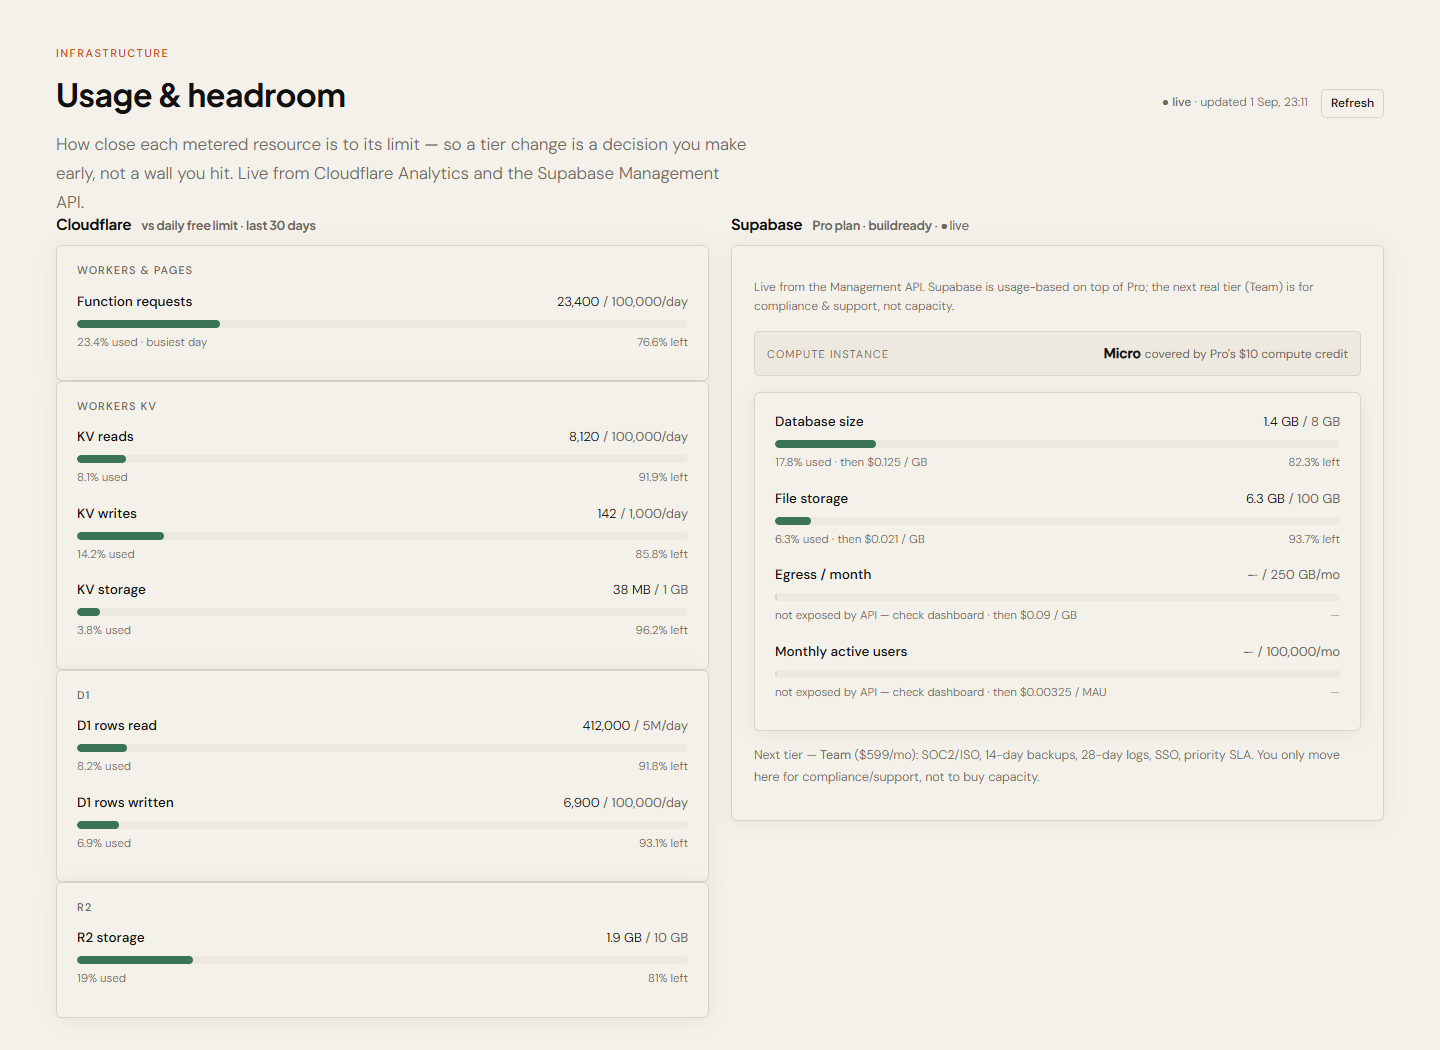
Task: Click the "COMPUTE INSTANCE" label
Action: point(828,354)
